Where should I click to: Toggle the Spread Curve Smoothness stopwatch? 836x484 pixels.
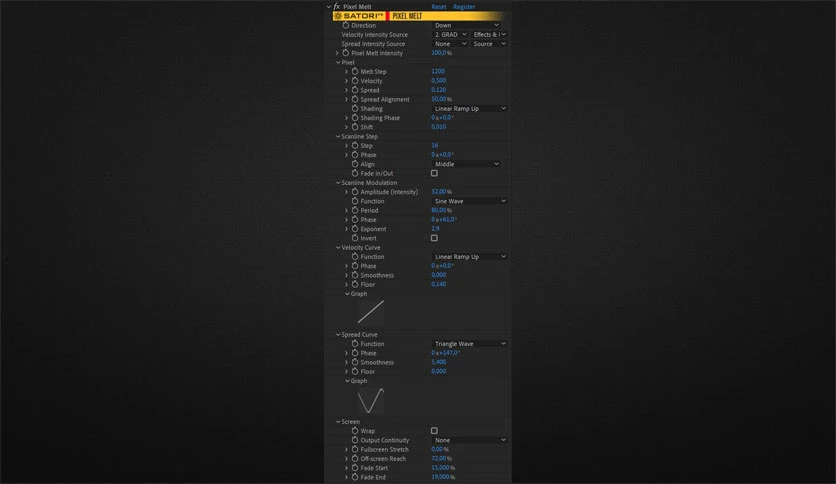pos(355,362)
